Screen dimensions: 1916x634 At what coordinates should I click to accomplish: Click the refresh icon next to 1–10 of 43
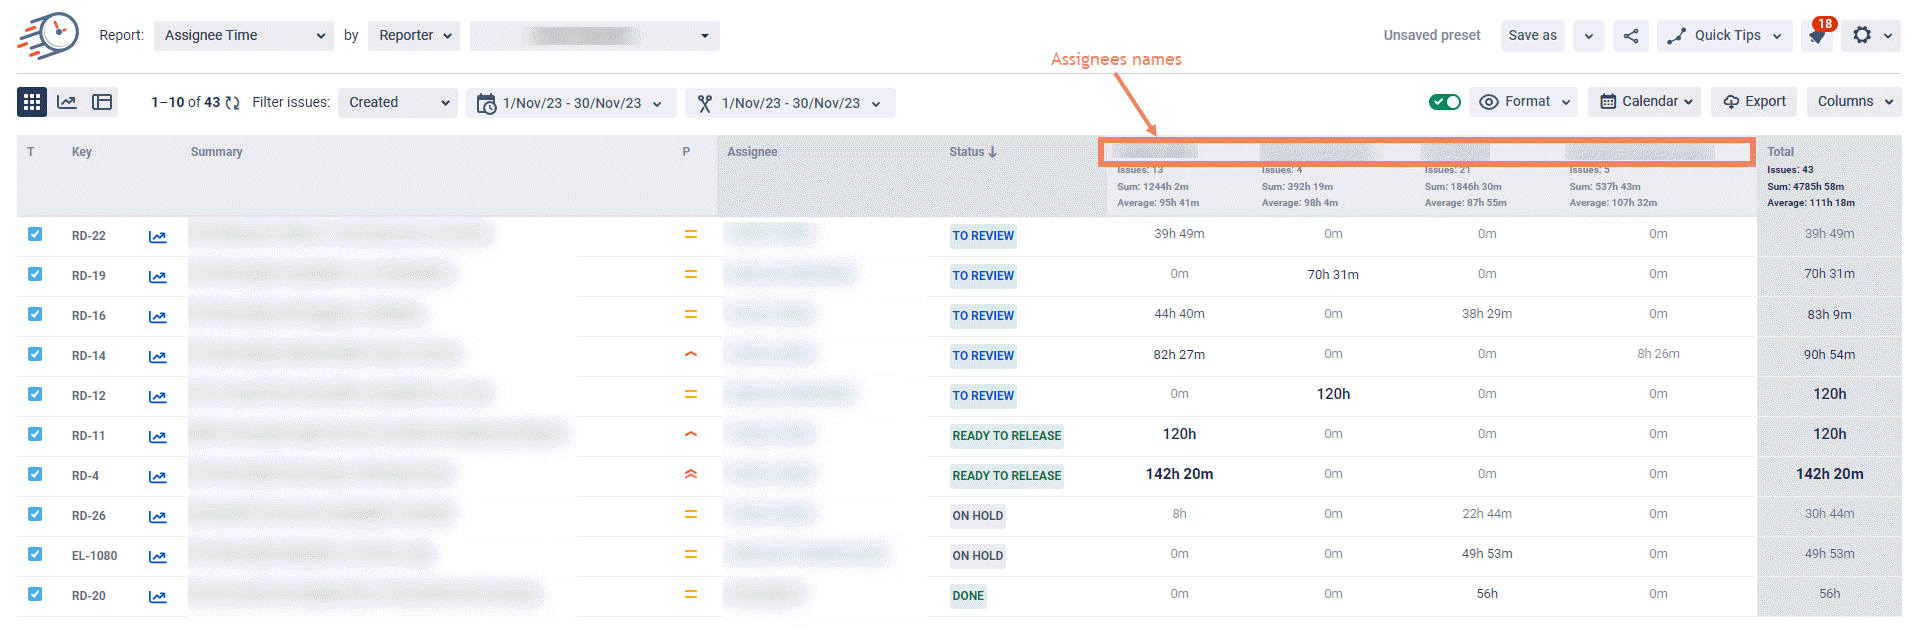point(233,103)
